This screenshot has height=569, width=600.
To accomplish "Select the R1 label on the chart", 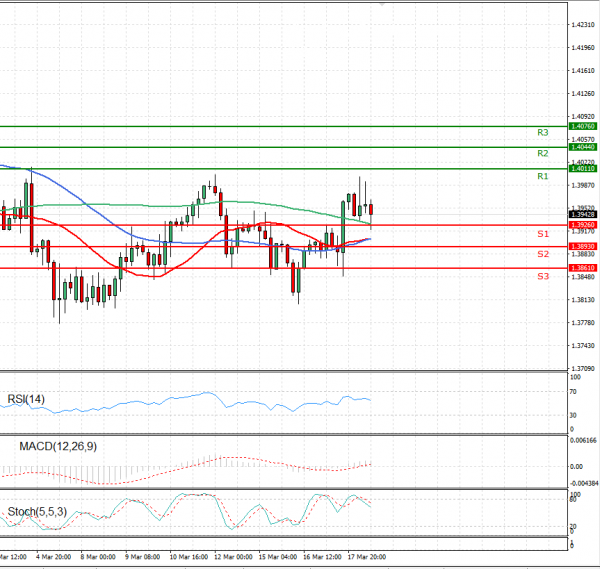I will point(543,176).
